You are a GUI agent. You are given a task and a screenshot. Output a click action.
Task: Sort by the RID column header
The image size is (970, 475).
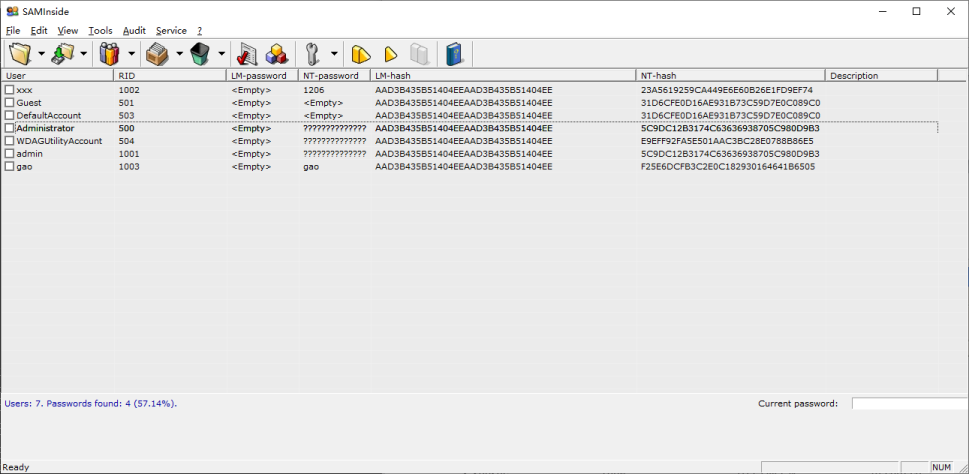point(170,75)
